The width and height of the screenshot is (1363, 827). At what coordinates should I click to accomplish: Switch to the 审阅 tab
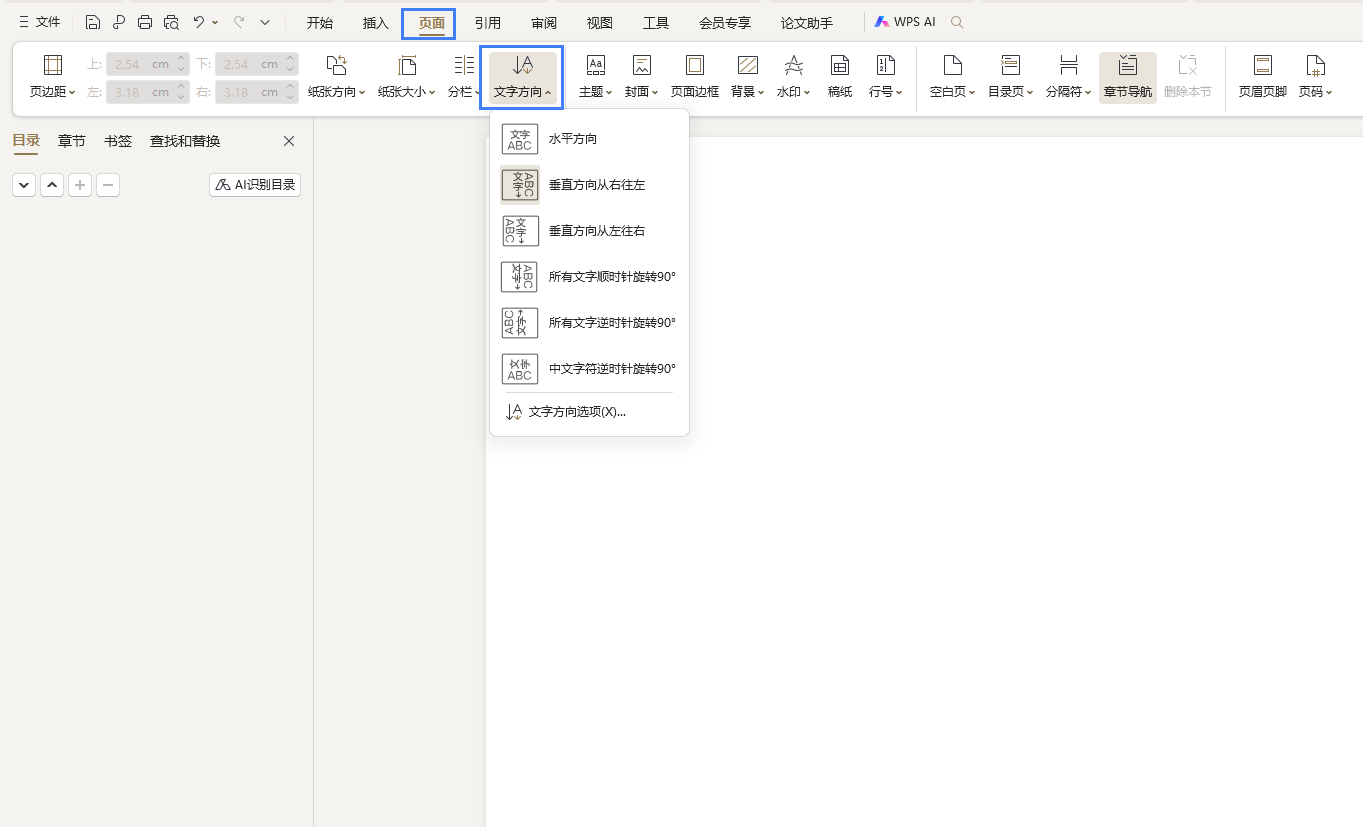tap(544, 23)
